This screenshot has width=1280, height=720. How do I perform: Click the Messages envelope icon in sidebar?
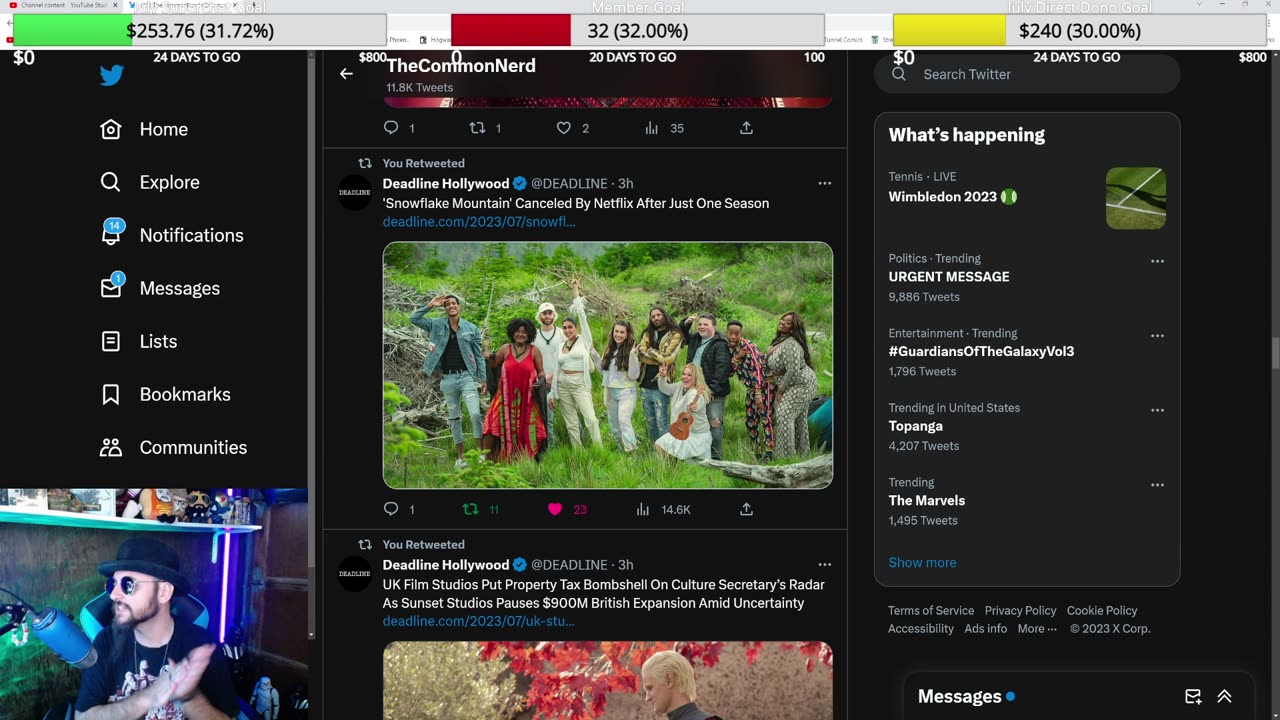point(111,288)
